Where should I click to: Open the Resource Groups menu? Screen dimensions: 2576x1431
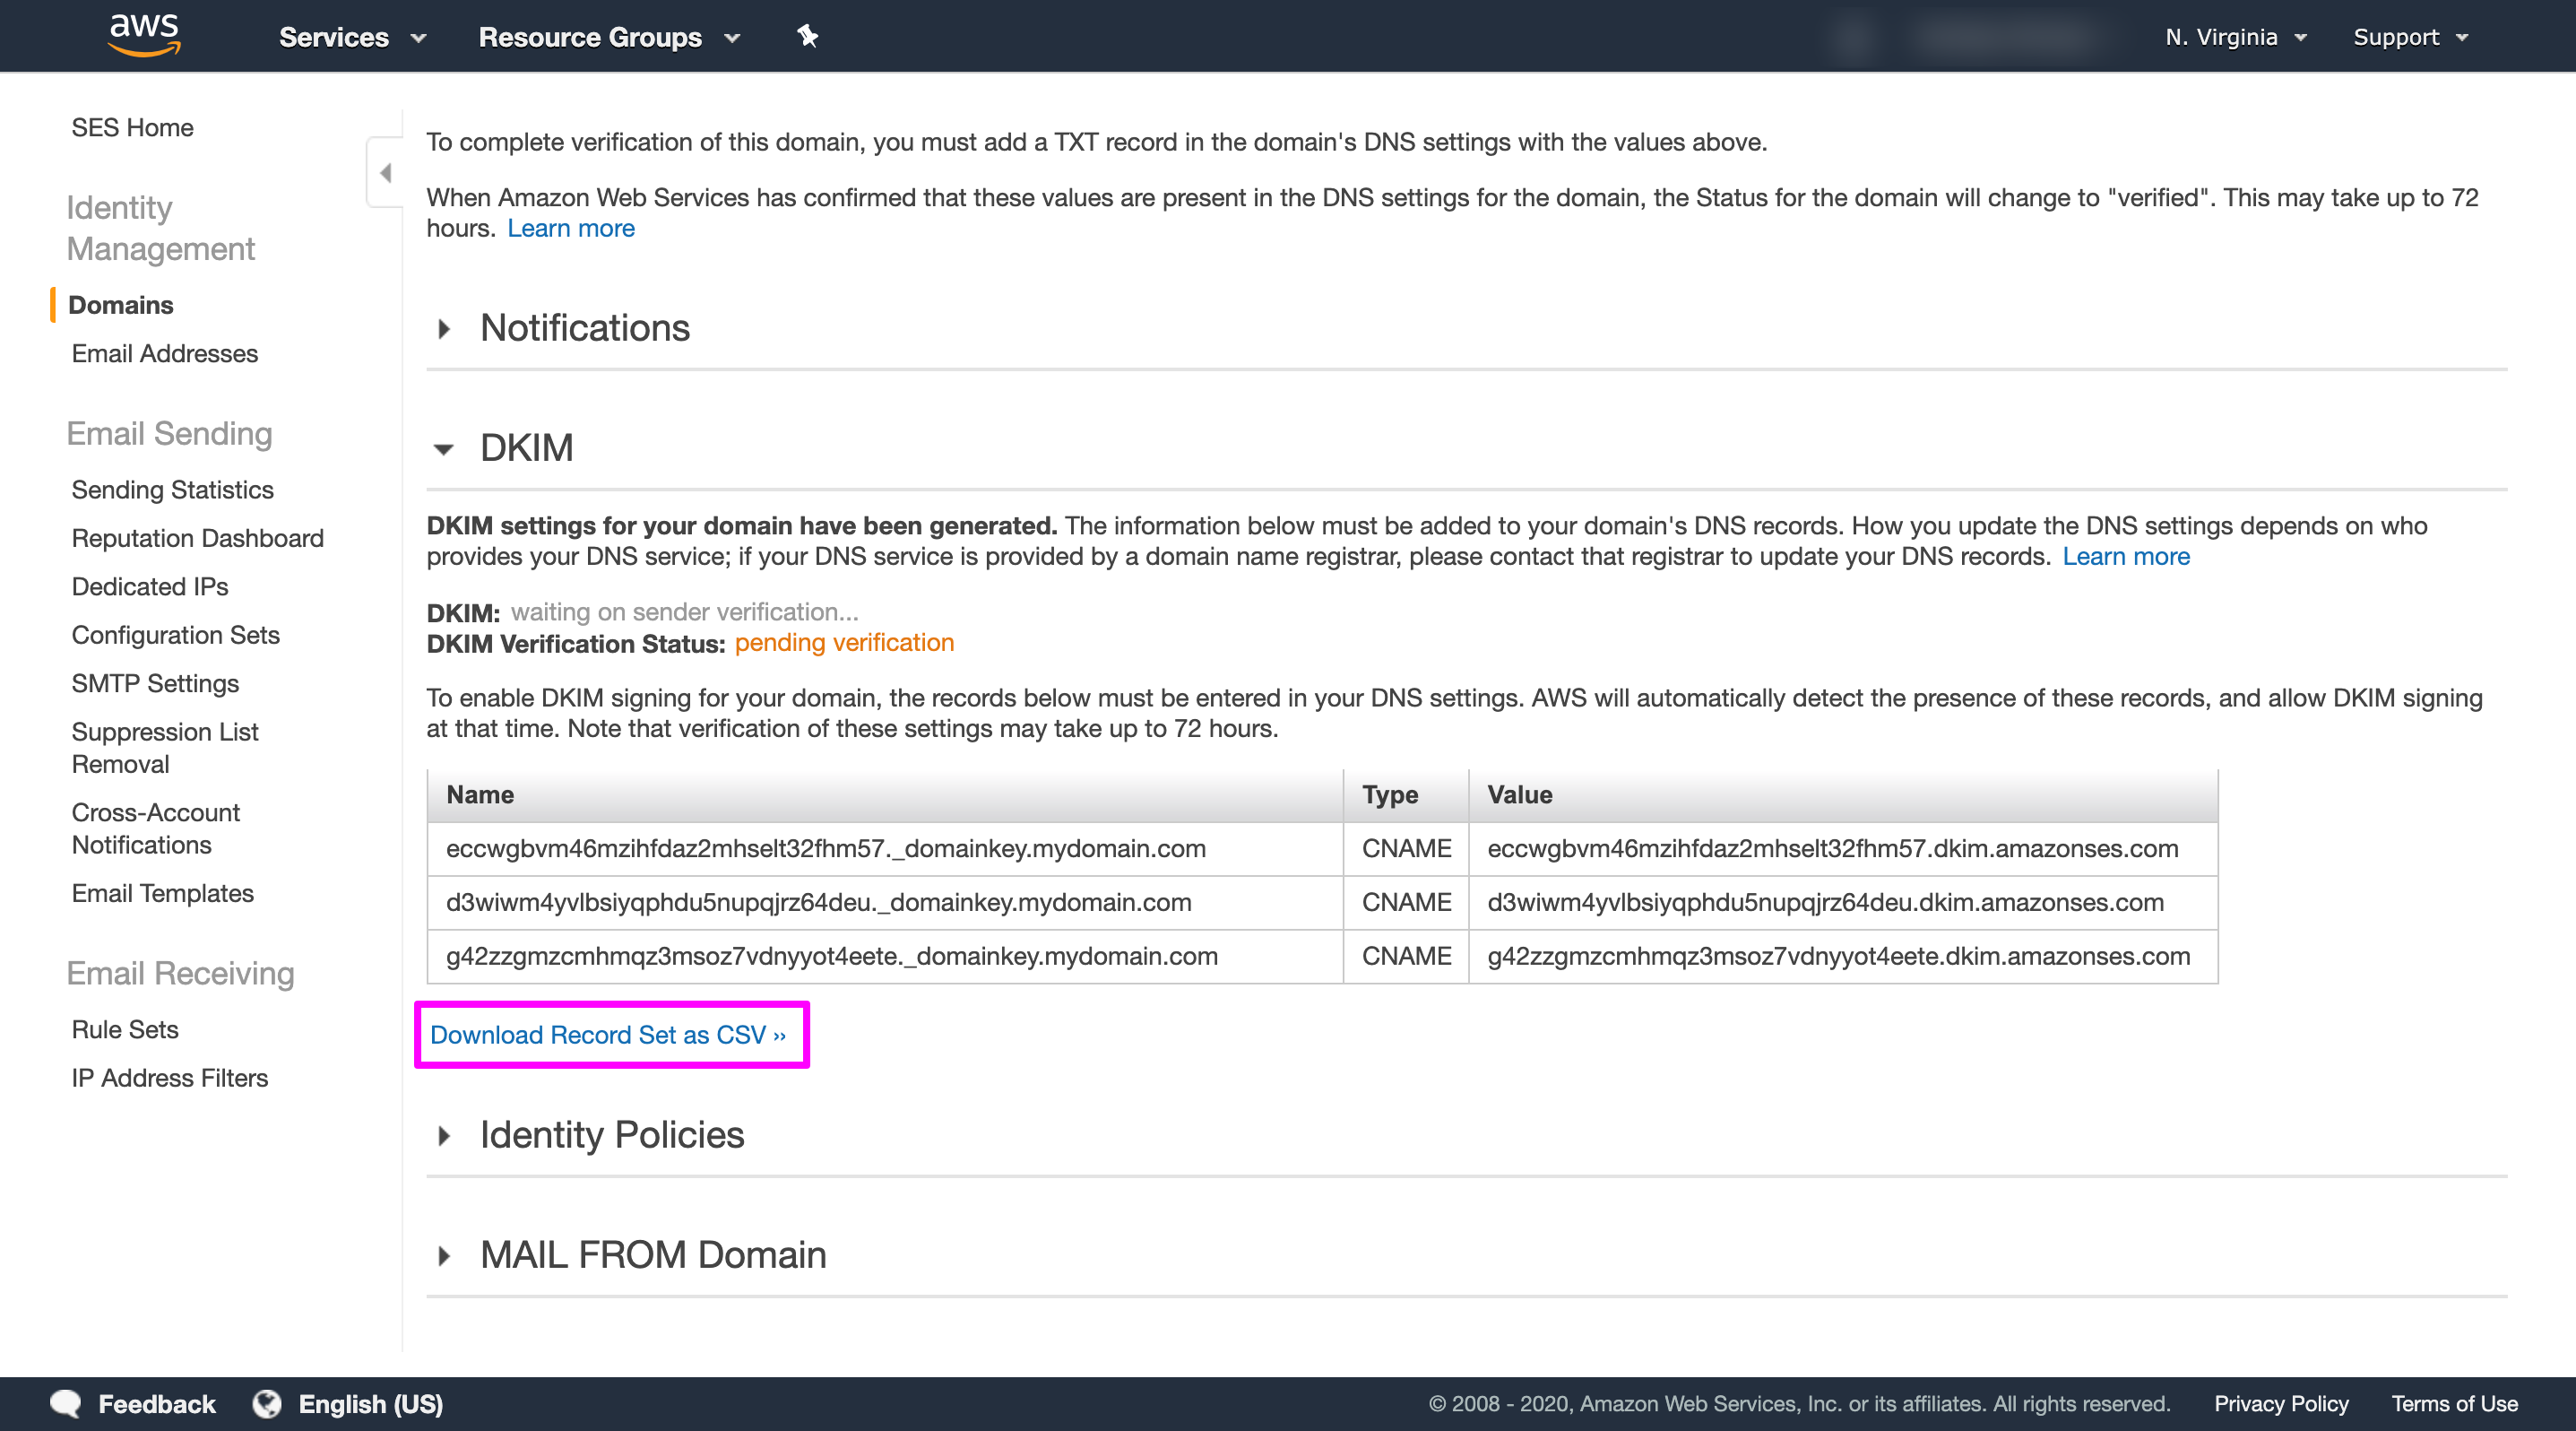click(x=607, y=36)
